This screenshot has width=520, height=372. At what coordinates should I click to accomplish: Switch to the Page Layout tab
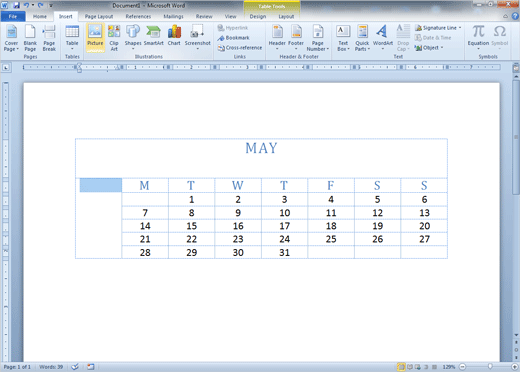pos(99,16)
